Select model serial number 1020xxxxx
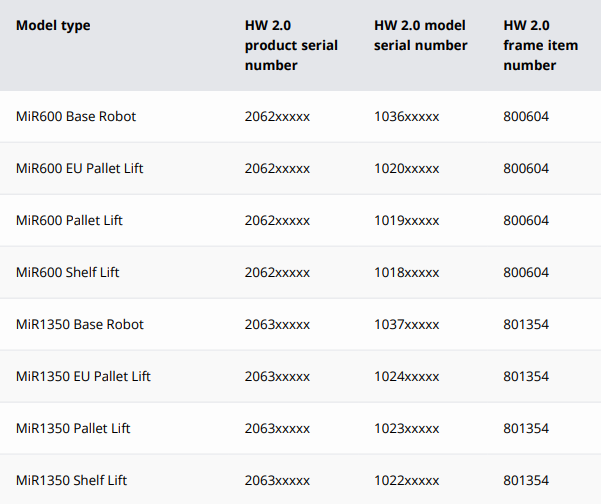 (406, 168)
